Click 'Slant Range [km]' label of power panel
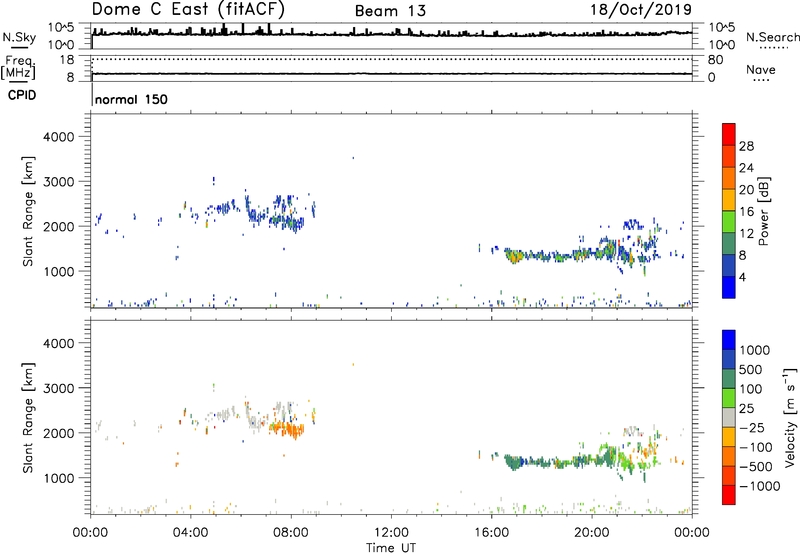 [x=28, y=211]
